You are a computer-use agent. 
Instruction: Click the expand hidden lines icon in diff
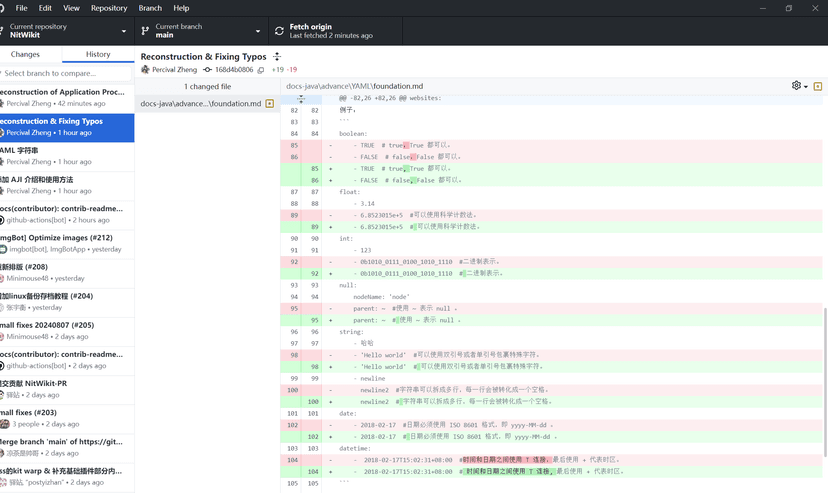[x=301, y=99]
